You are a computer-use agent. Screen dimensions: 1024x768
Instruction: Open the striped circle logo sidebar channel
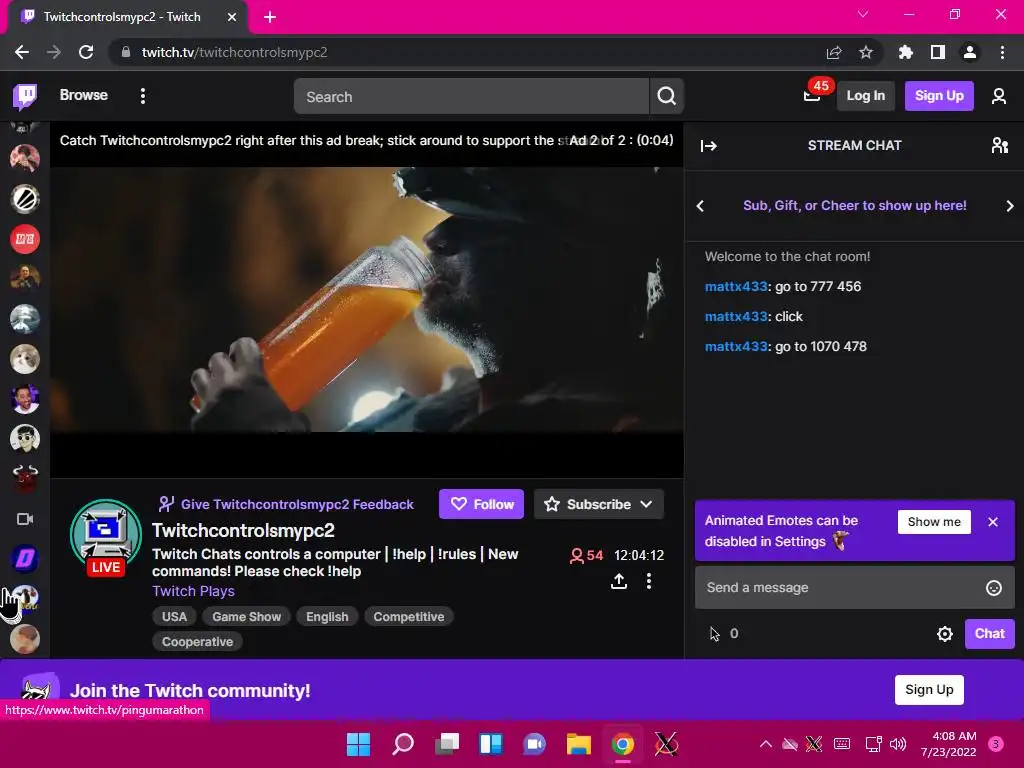[25, 199]
